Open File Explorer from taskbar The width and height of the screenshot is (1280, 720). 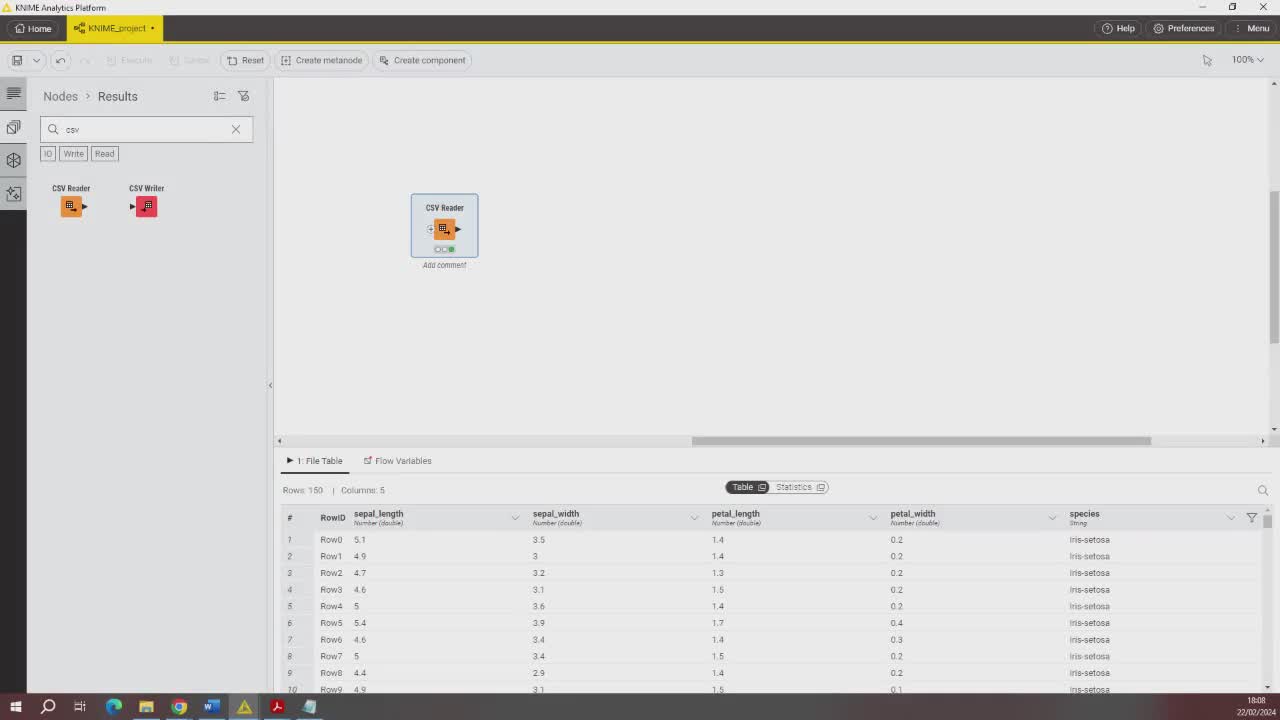(x=146, y=707)
